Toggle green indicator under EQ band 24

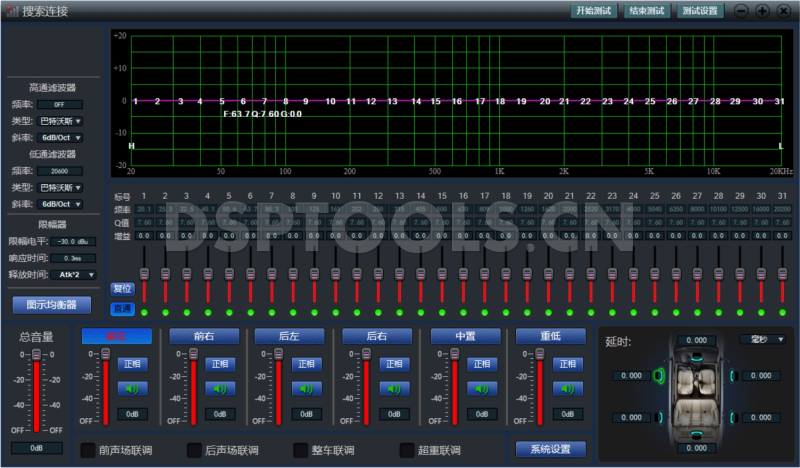tap(633, 312)
